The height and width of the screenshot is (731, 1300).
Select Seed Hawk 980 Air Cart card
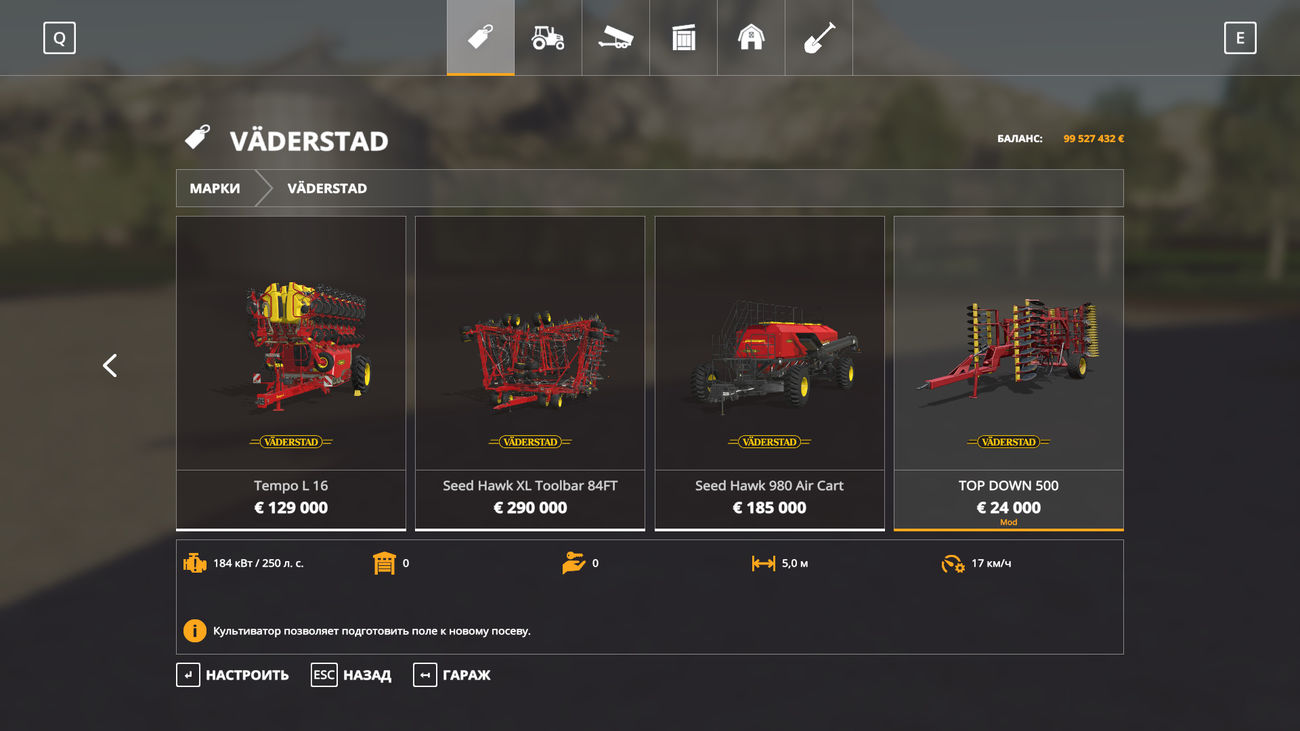(x=770, y=373)
